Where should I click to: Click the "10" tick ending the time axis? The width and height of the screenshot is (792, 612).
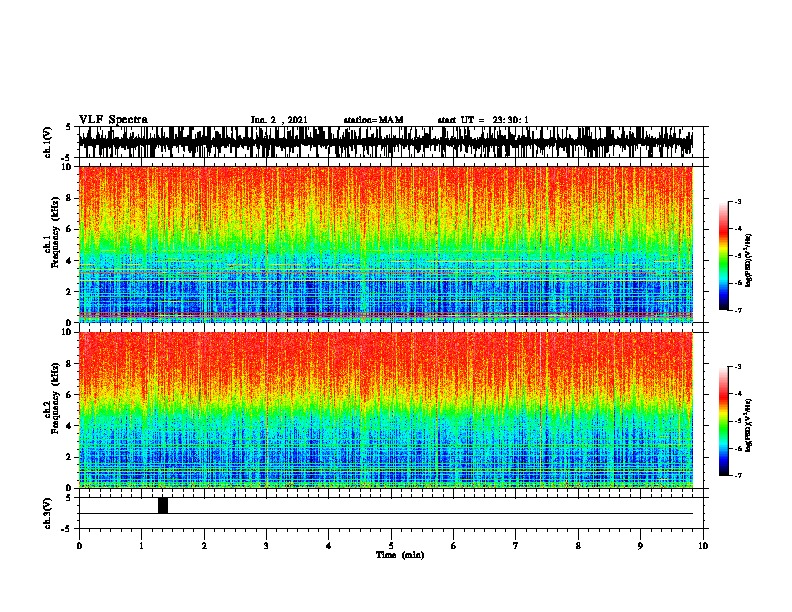coord(703,546)
